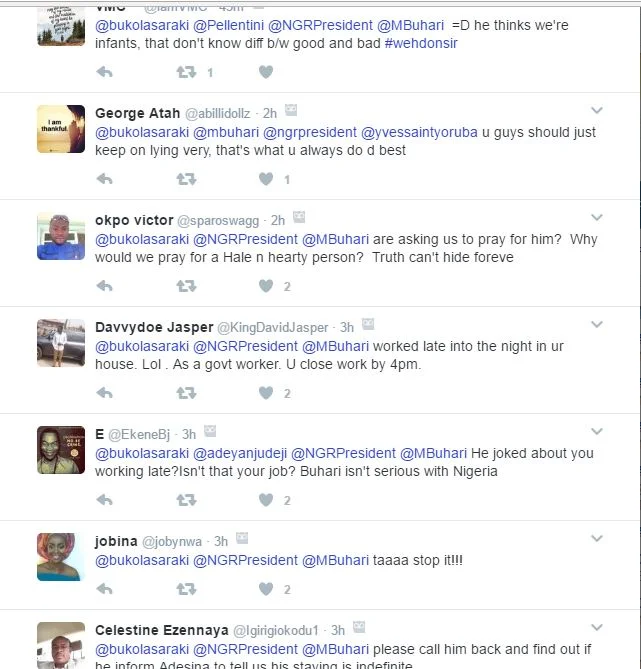Open jobina's avatar thumbnail
Screen dimensions: 641x669
(61, 558)
